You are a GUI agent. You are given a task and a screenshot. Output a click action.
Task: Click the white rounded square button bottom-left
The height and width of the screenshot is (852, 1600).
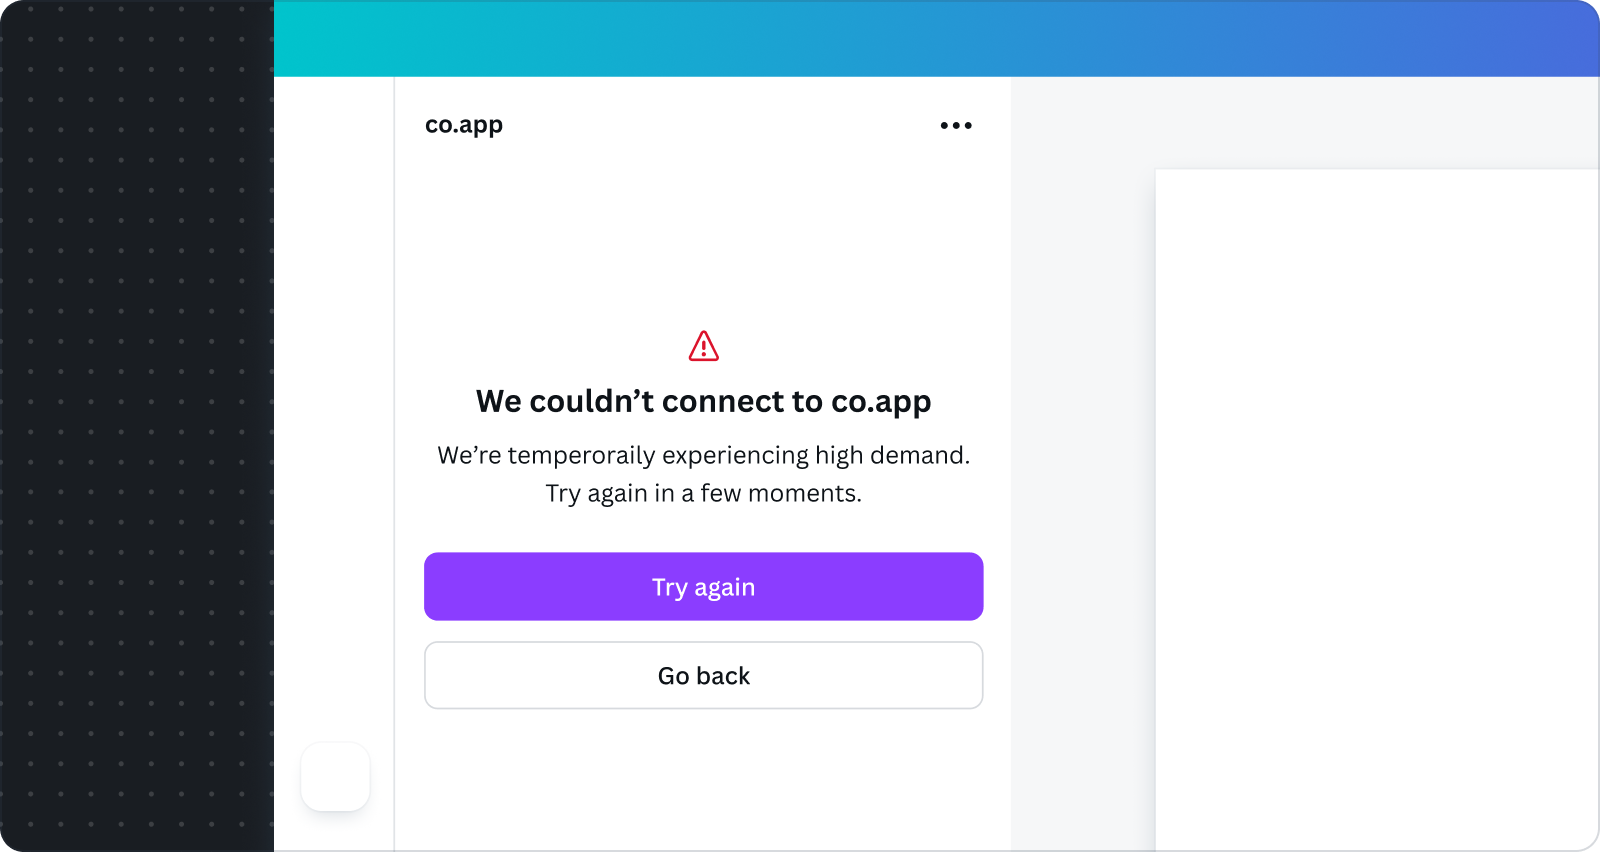pos(336,777)
